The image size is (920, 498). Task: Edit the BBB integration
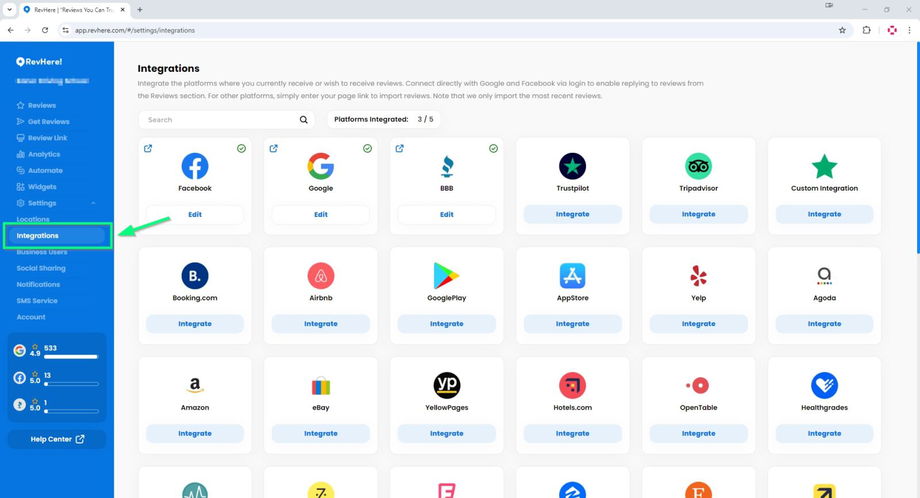point(447,215)
